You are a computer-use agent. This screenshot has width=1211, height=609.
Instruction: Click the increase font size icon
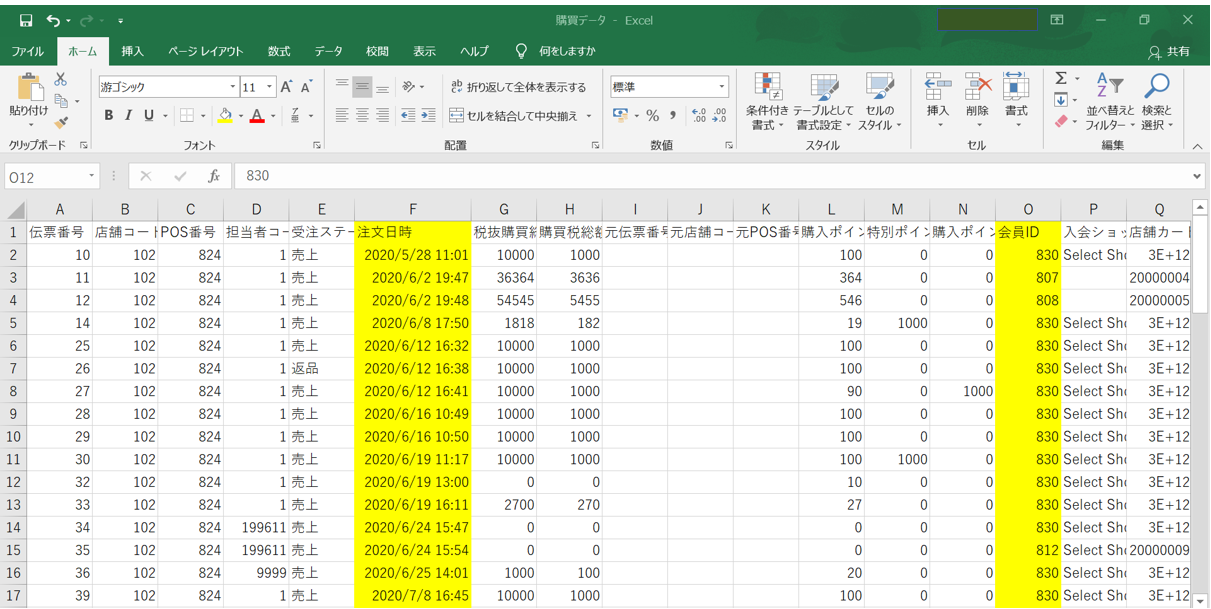click(x=287, y=87)
